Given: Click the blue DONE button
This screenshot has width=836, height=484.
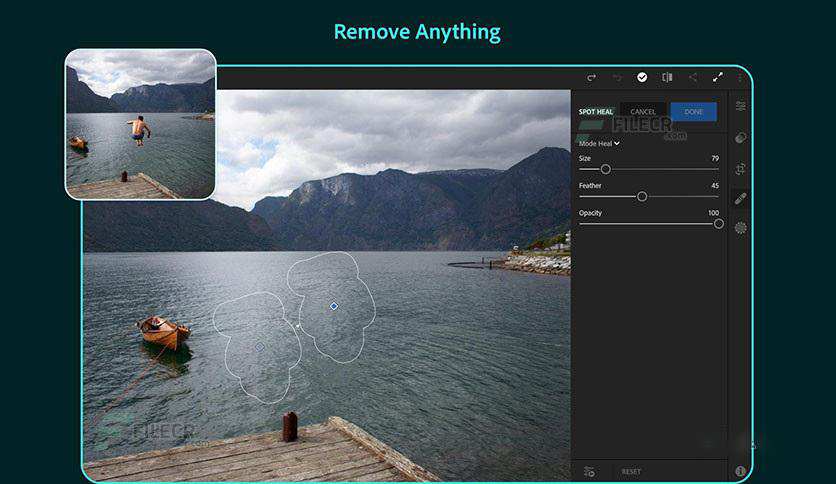Looking at the screenshot, I should [693, 112].
